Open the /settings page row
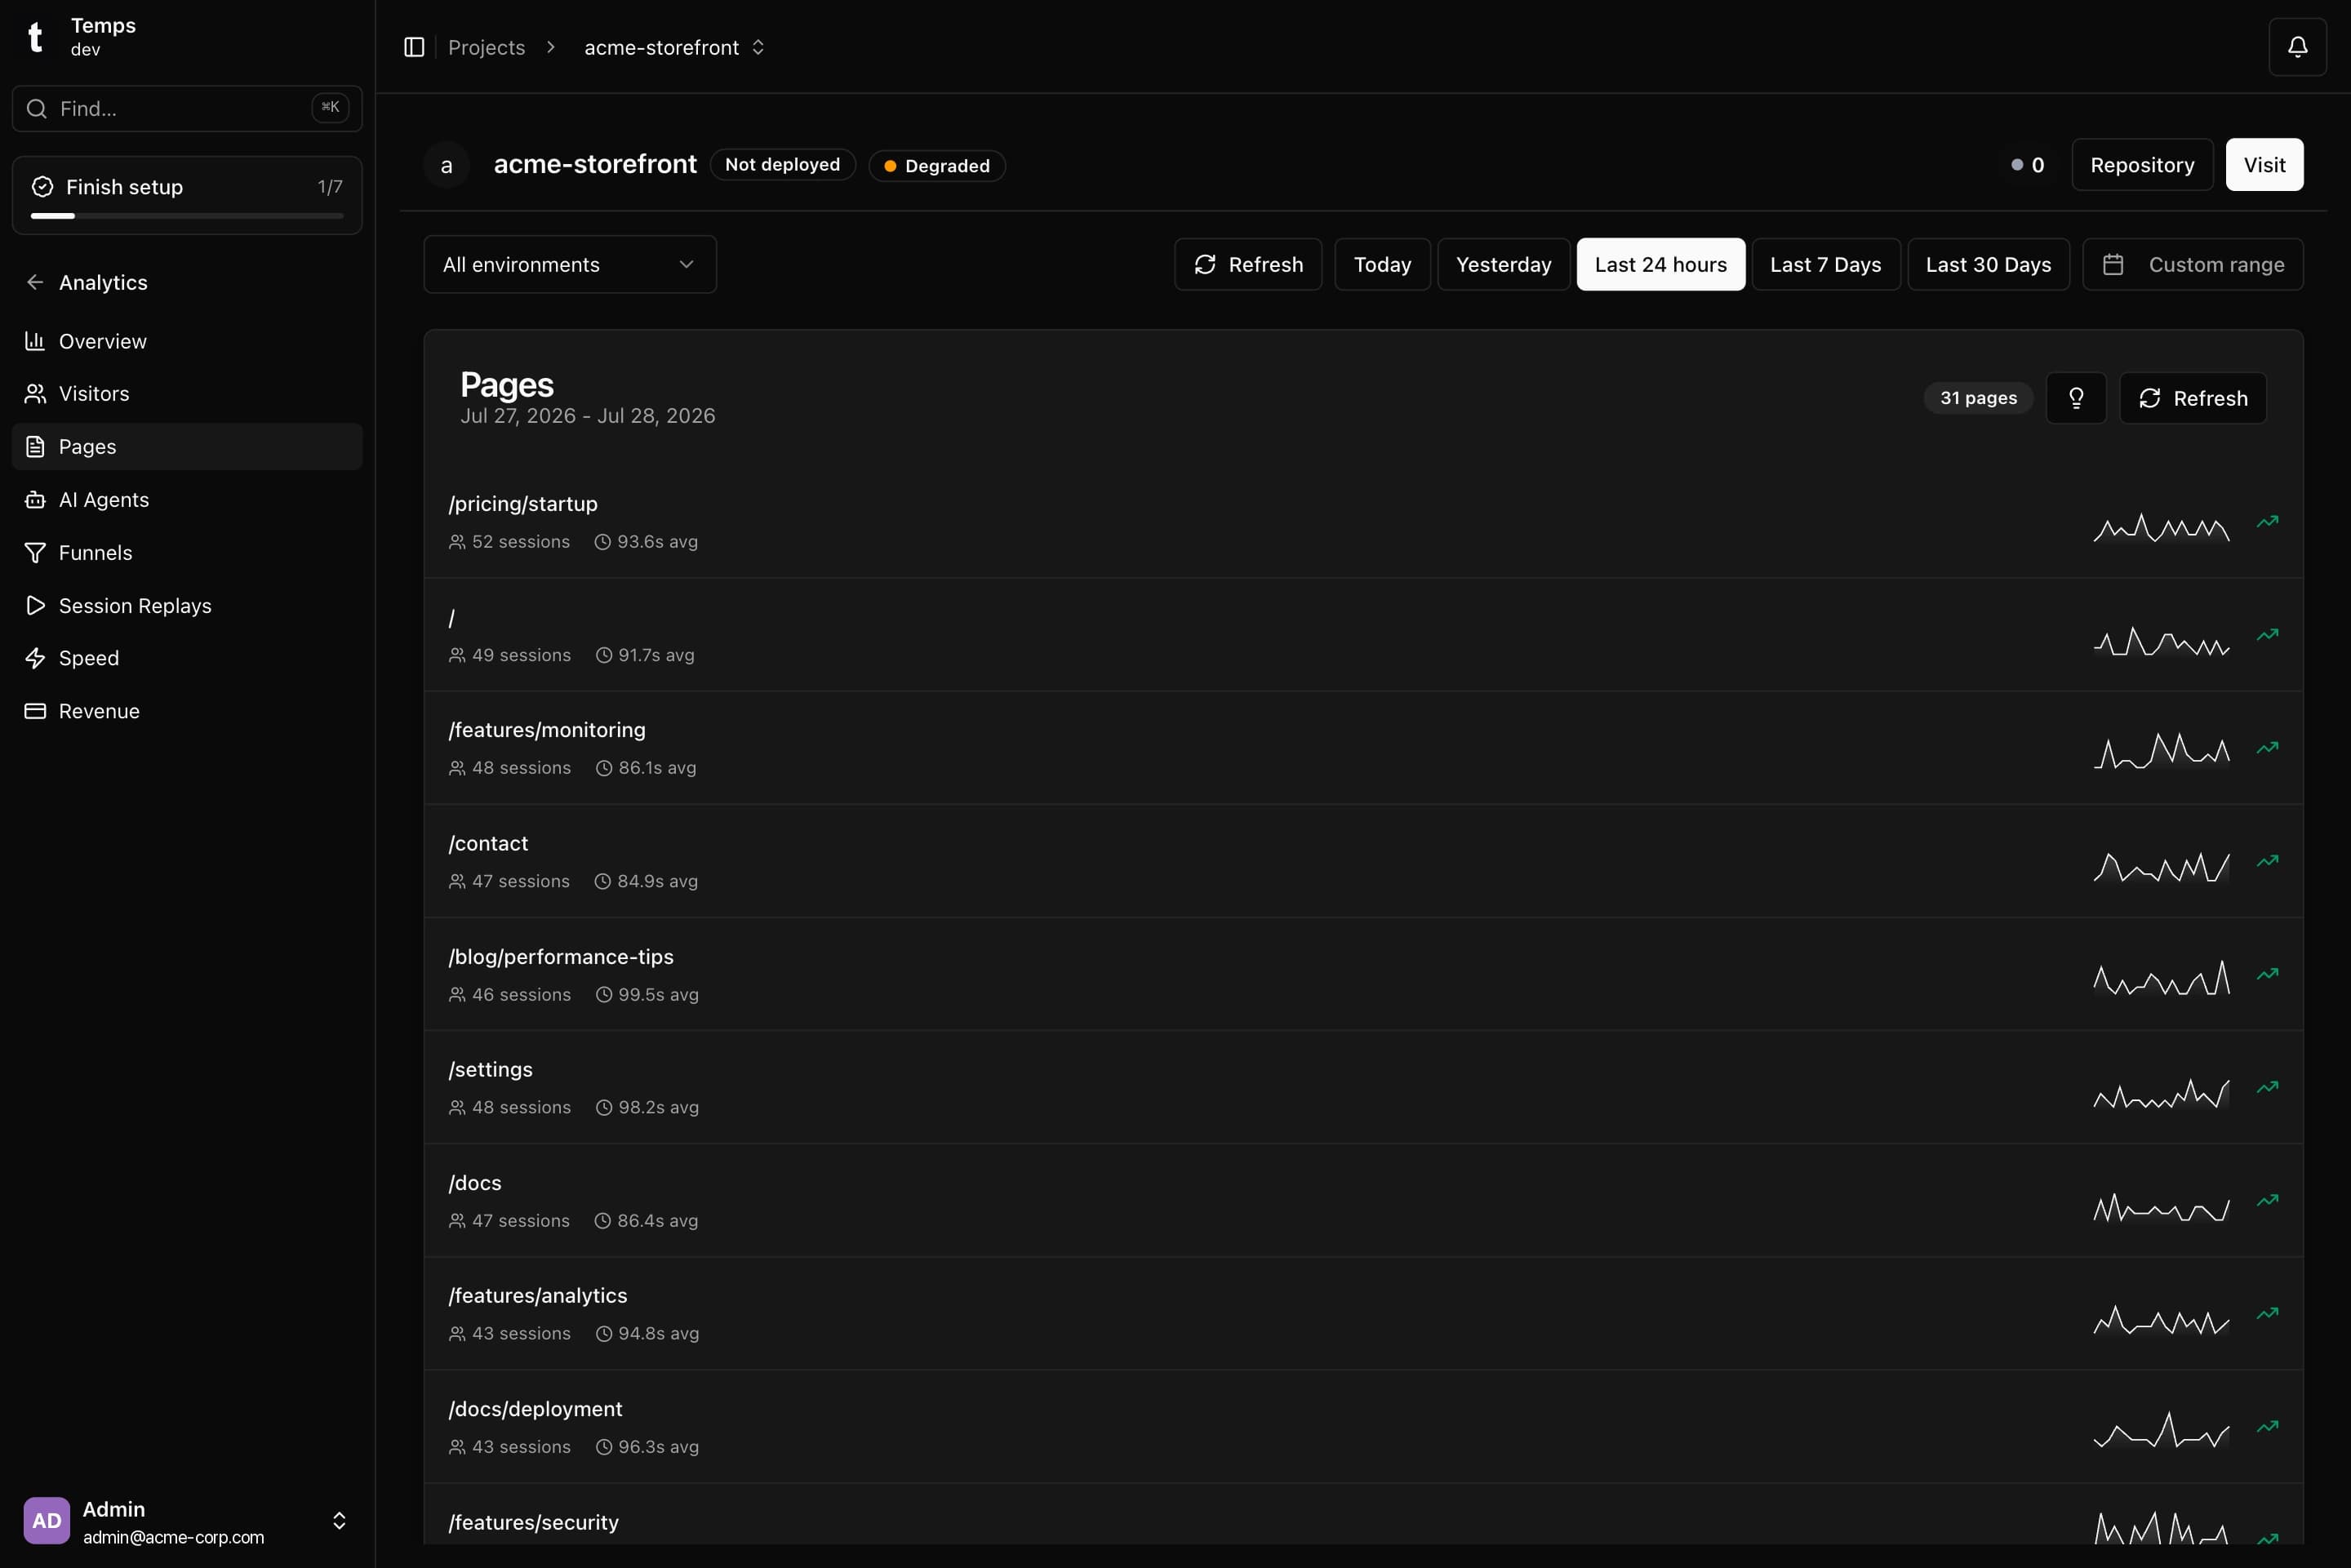The height and width of the screenshot is (1568, 2351). point(1363,1087)
